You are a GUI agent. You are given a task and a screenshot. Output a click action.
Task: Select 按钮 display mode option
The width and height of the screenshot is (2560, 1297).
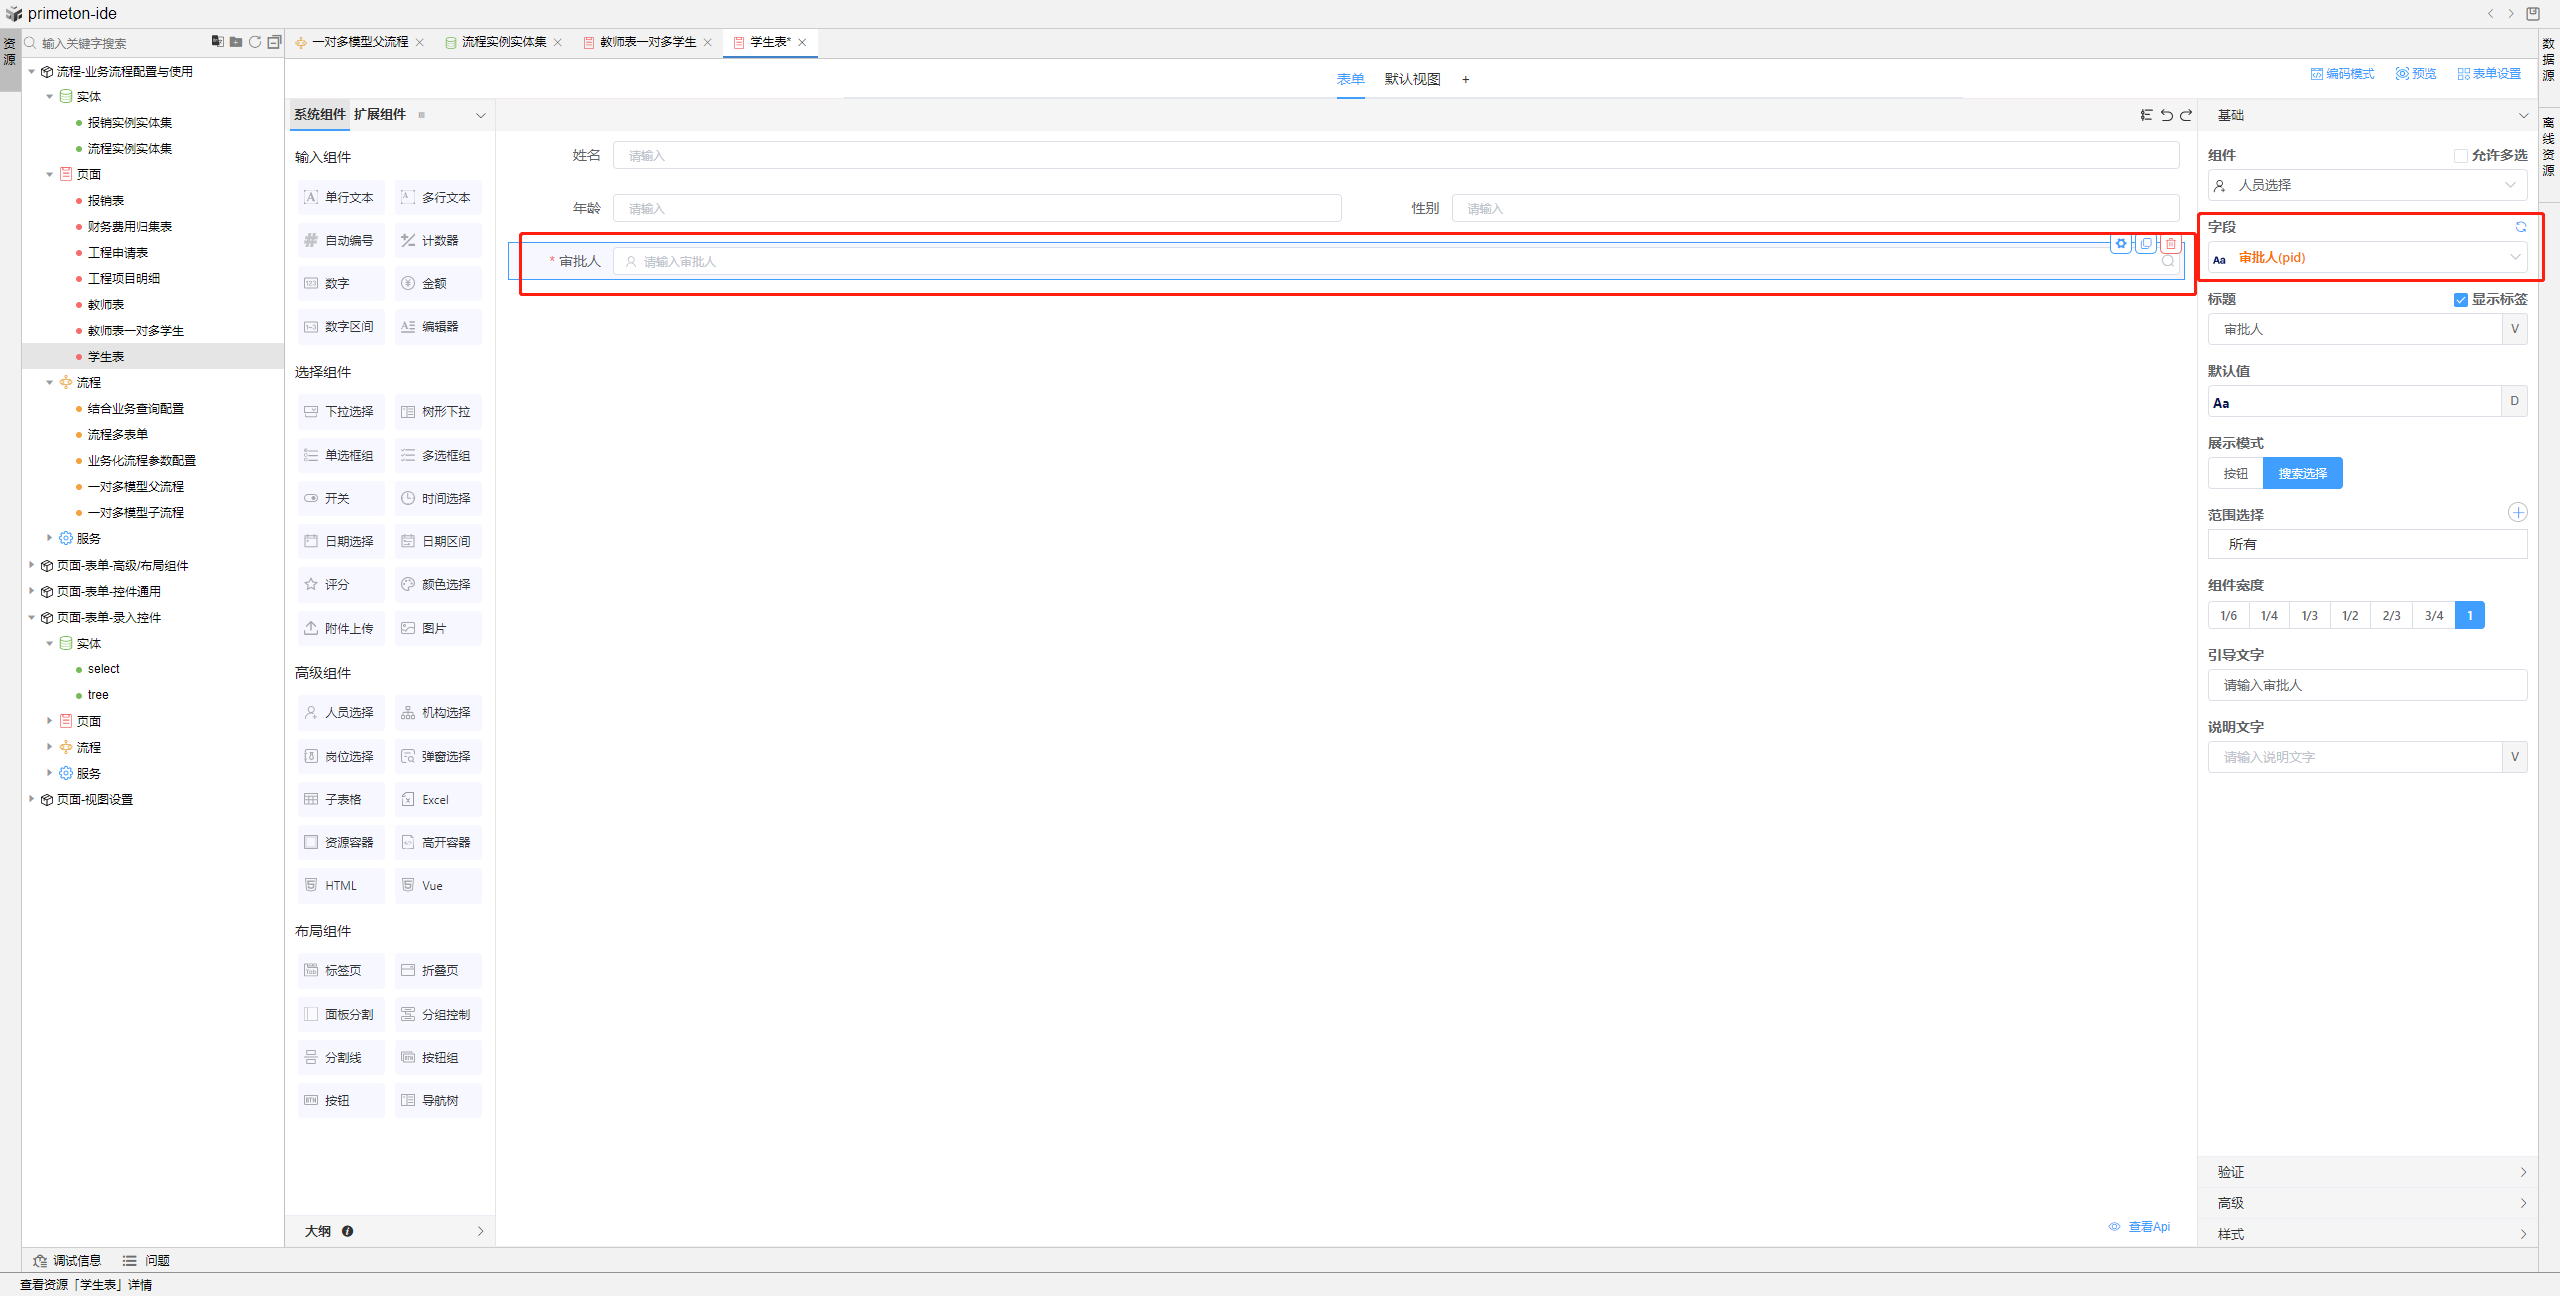tap(2235, 474)
